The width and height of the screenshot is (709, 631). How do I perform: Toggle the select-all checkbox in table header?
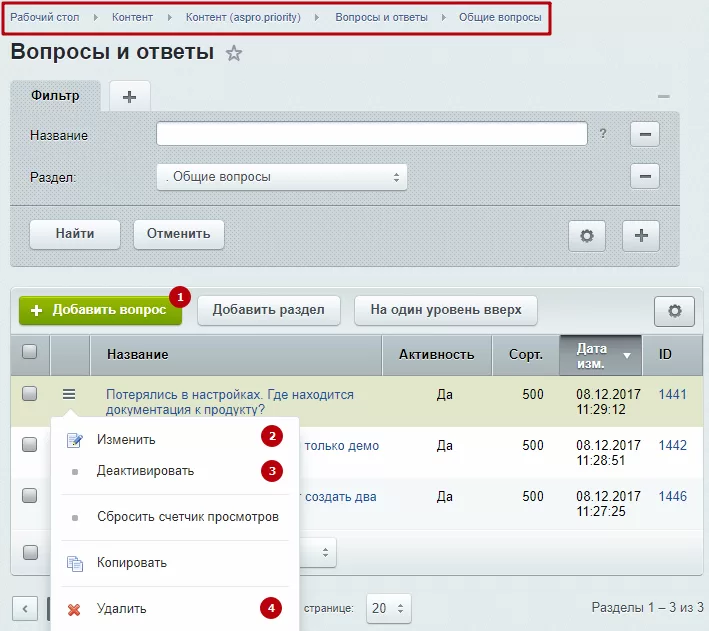click(x=30, y=351)
